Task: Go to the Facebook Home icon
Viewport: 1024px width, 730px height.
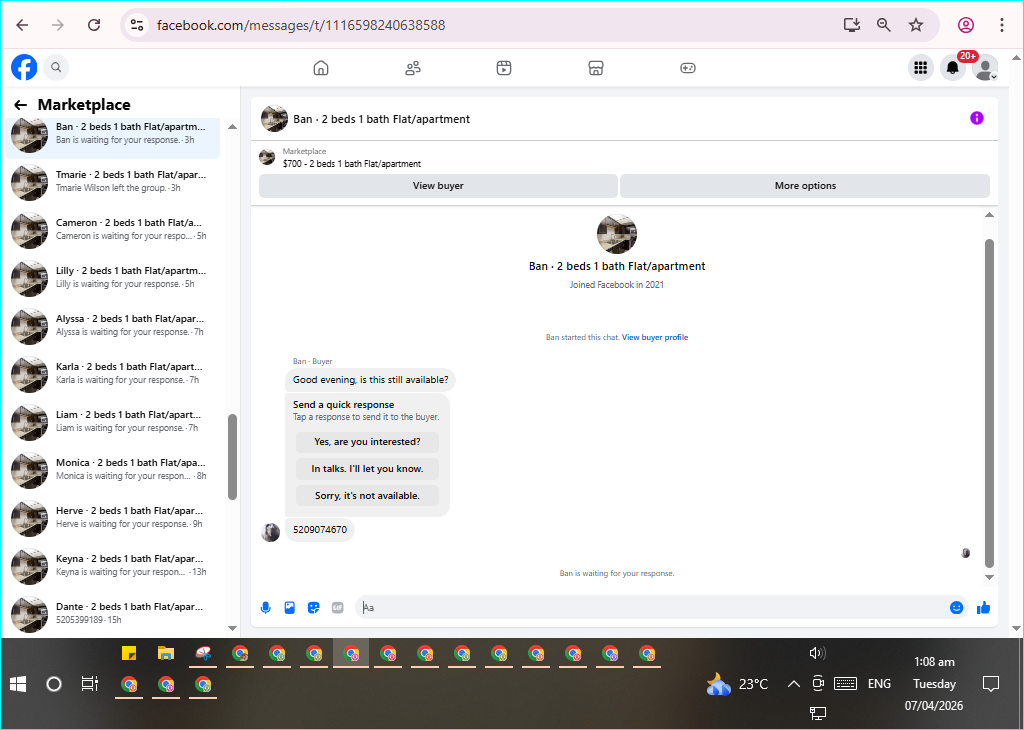Action: pyautogui.click(x=321, y=68)
